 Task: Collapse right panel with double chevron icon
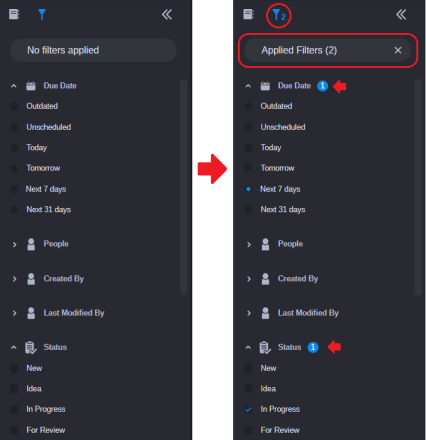coord(401,15)
